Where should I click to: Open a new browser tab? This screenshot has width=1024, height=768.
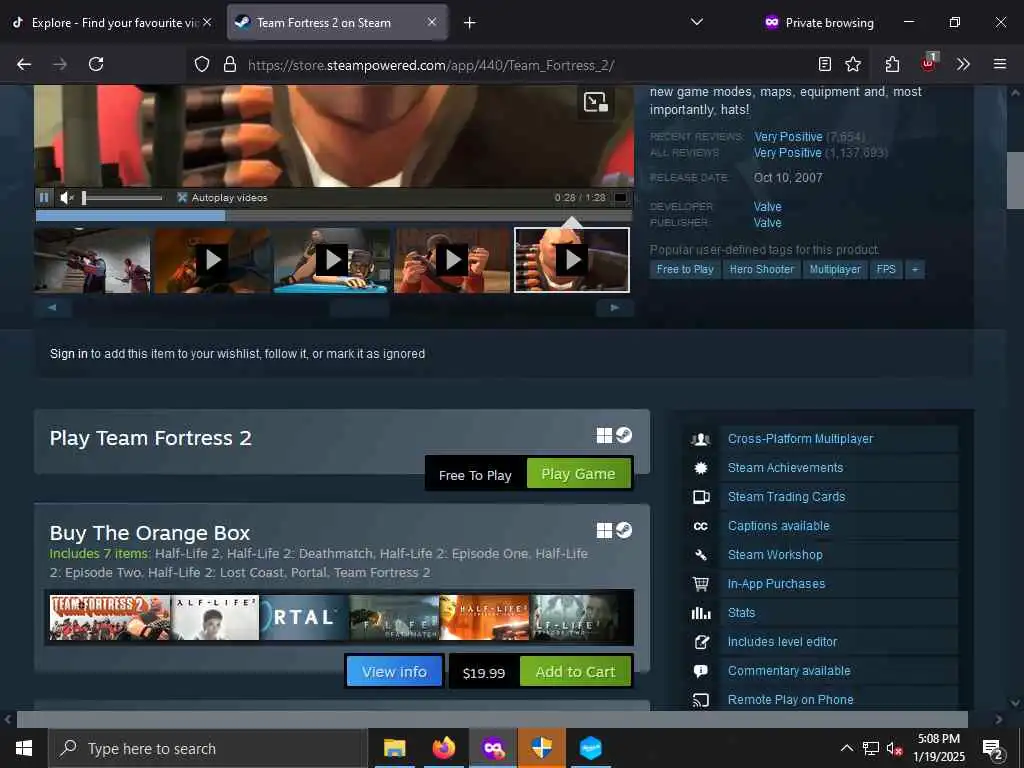470,23
